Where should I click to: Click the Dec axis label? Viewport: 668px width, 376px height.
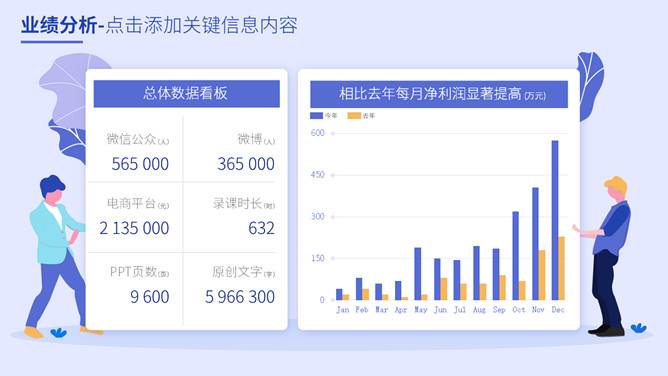[x=558, y=310]
